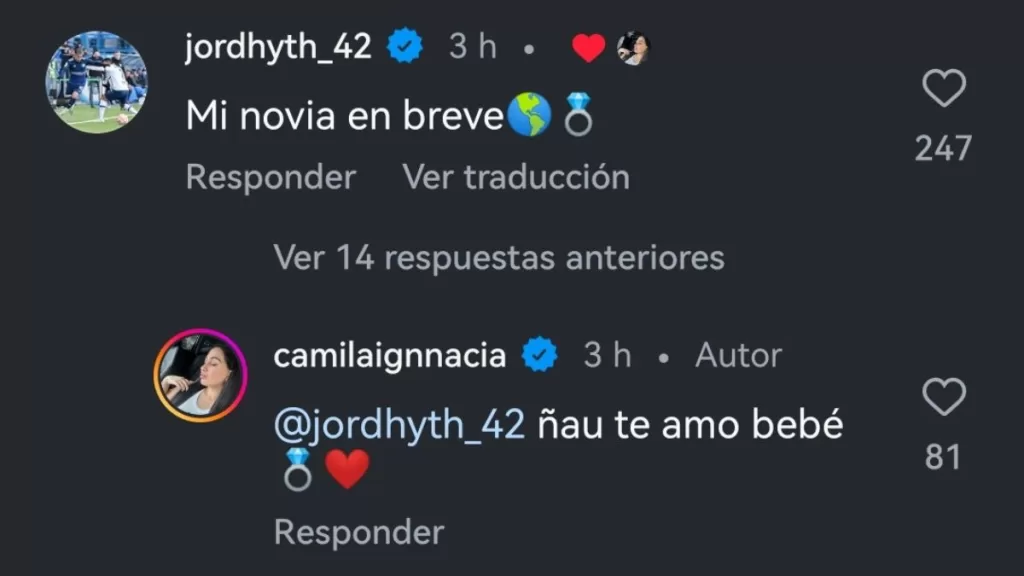Expand Ver 14 respuestas anteriores
Viewport: 1024px width, 576px height.
pos(498,257)
